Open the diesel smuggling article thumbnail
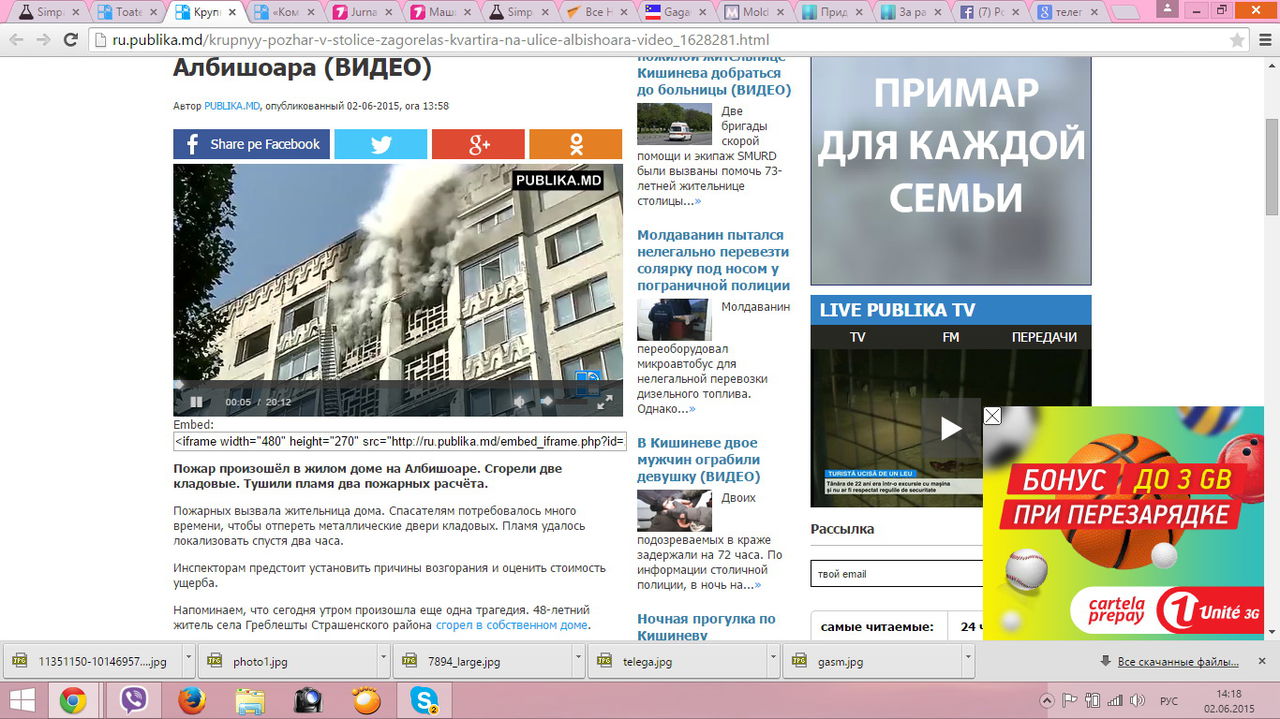 coord(674,320)
